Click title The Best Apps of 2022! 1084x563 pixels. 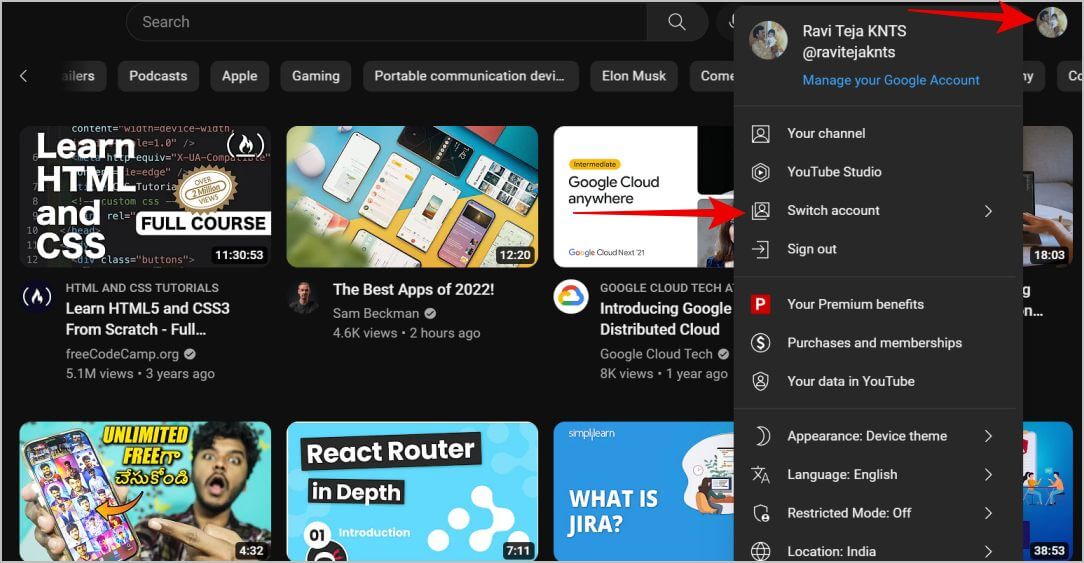click(x=413, y=290)
